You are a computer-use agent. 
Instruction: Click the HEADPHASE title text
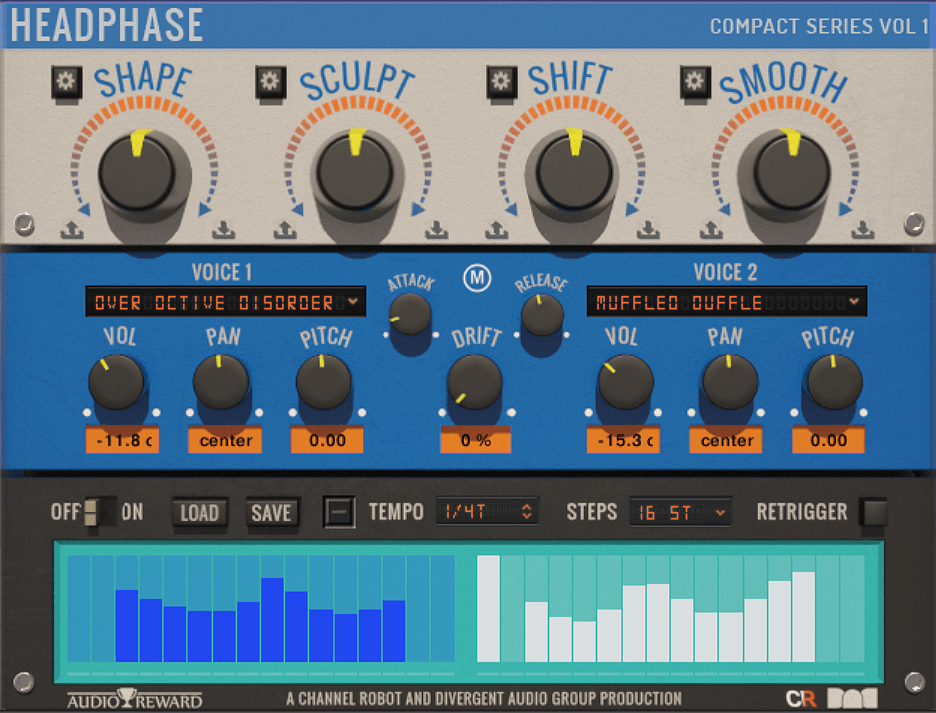(x=107, y=25)
